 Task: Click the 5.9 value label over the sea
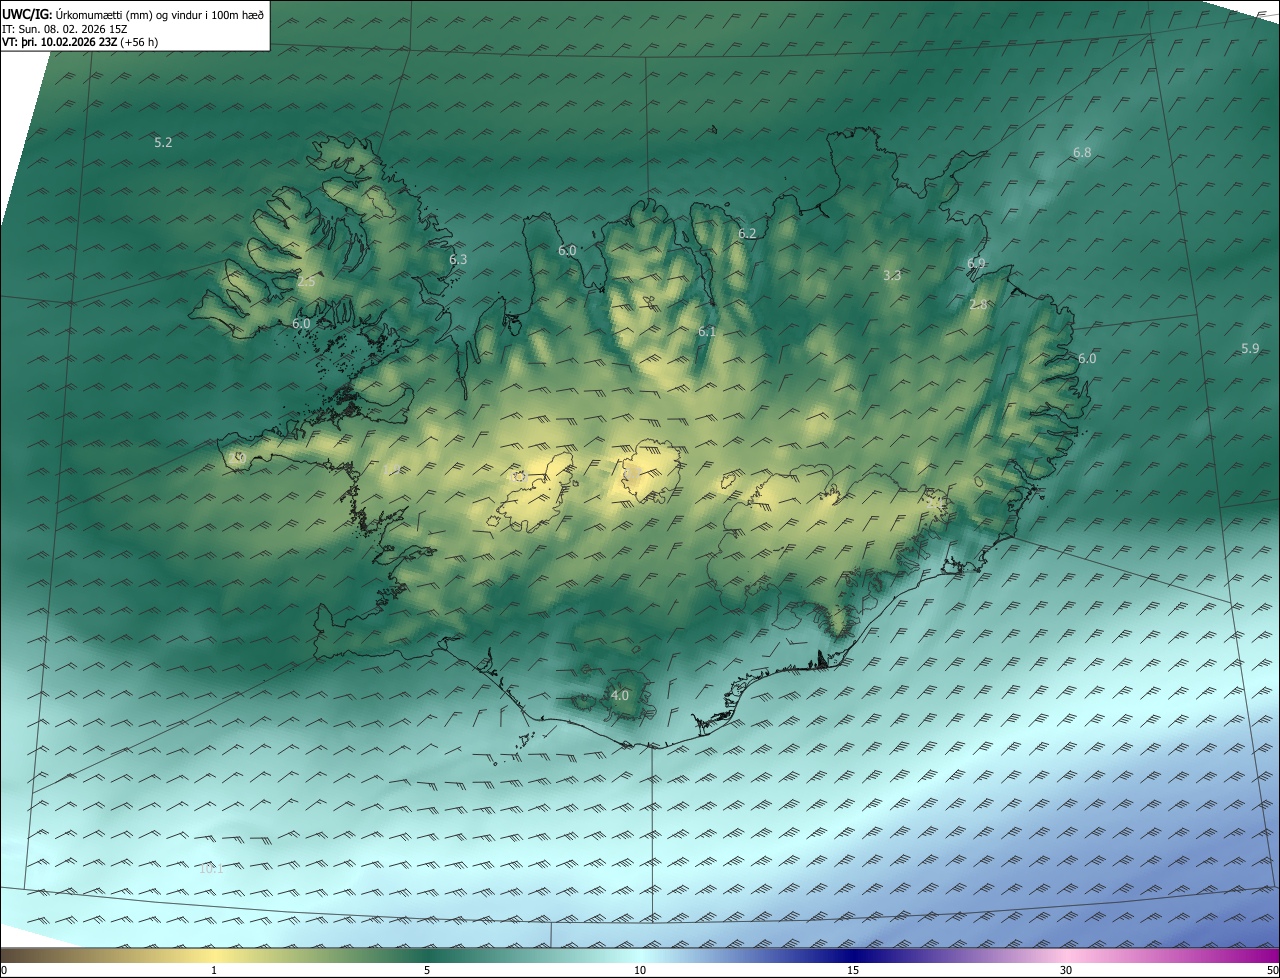[x=1250, y=349]
